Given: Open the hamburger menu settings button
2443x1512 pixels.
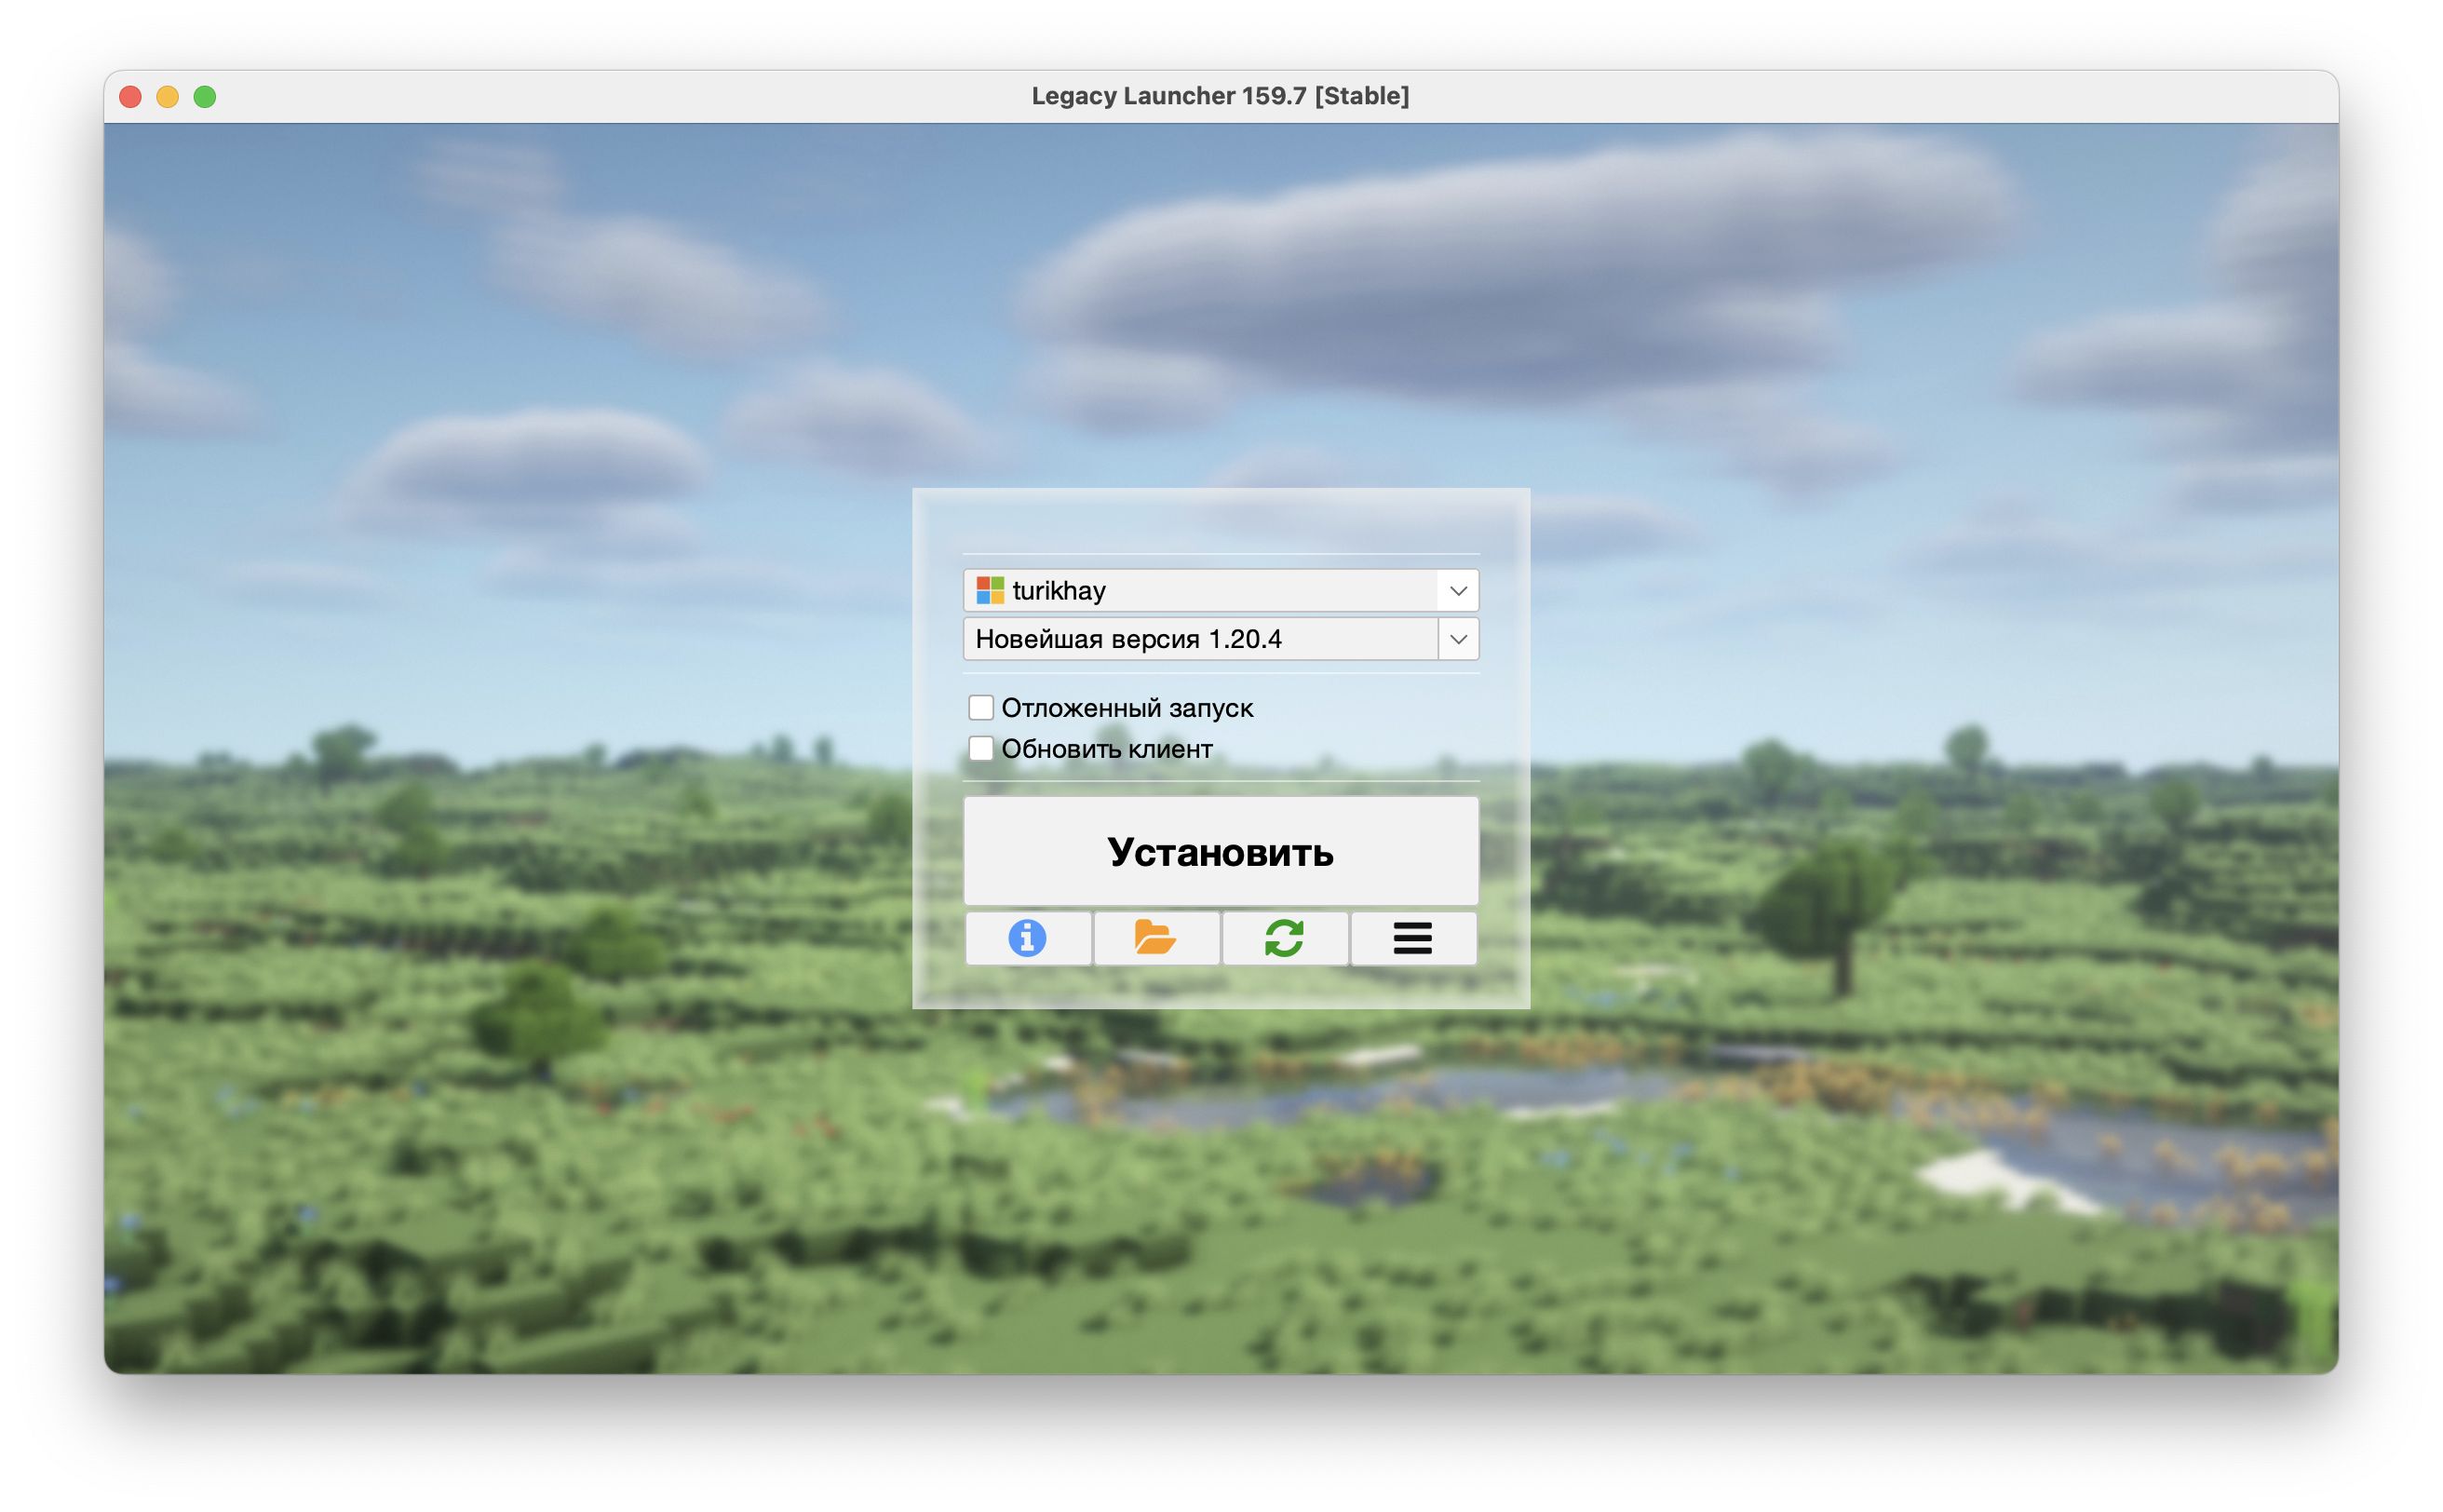Looking at the screenshot, I should tap(1413, 938).
